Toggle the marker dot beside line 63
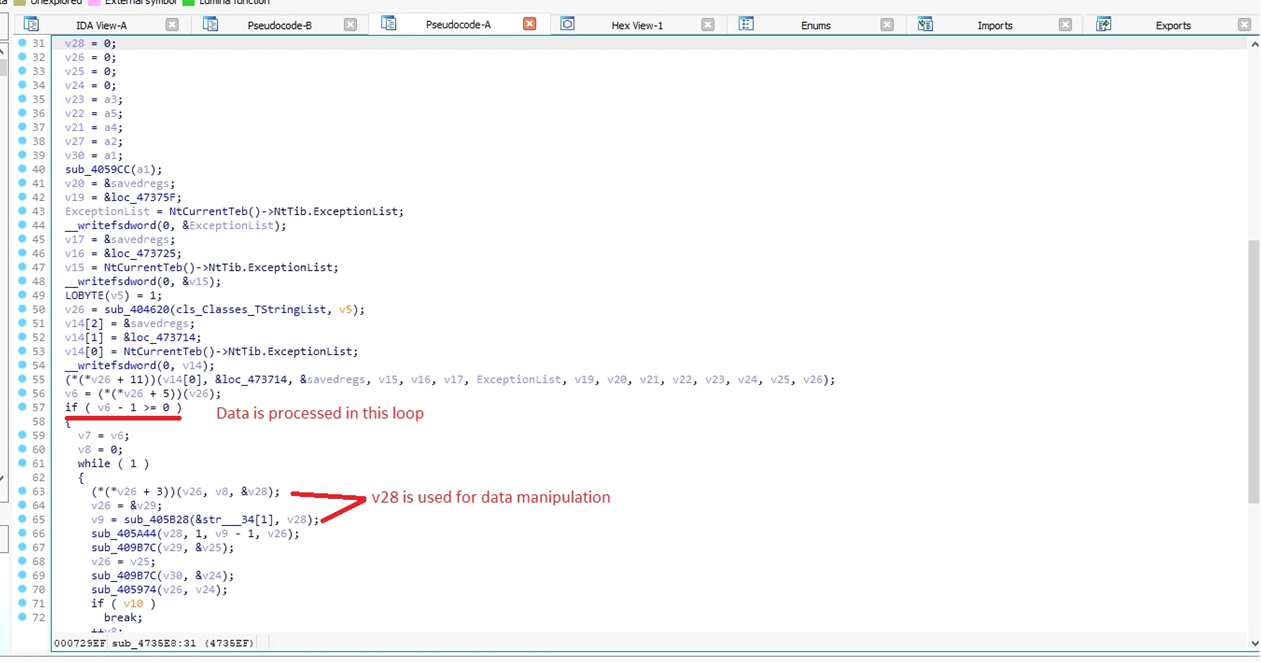 click(22, 491)
